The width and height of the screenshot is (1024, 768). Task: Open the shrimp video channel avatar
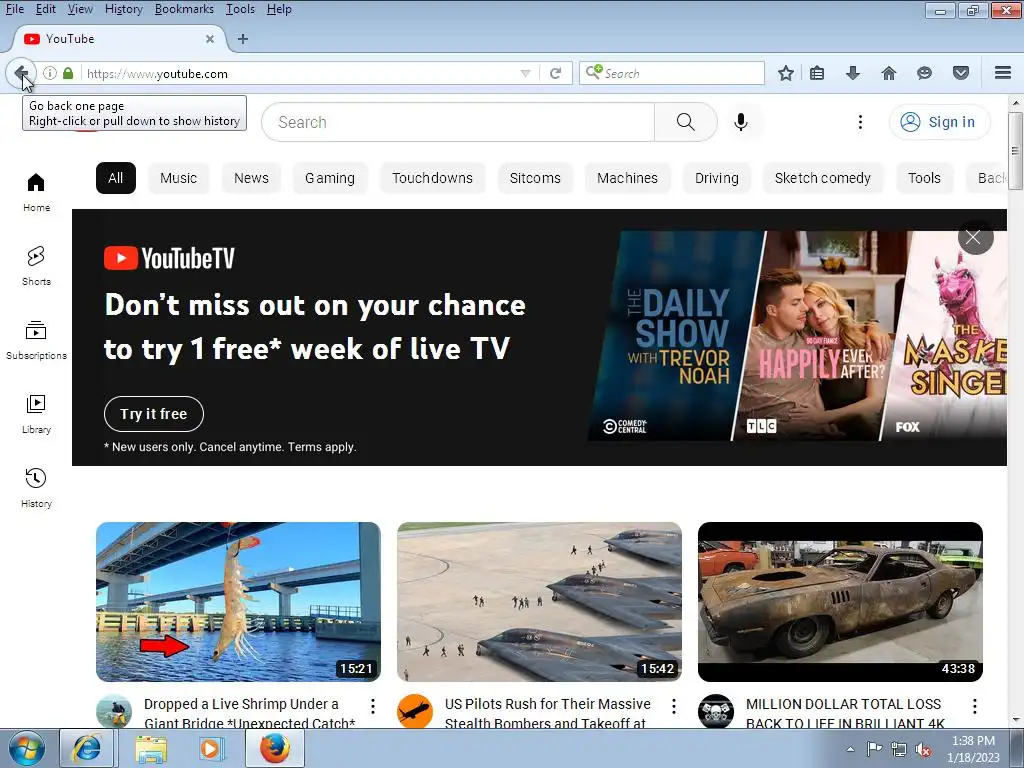(114, 711)
